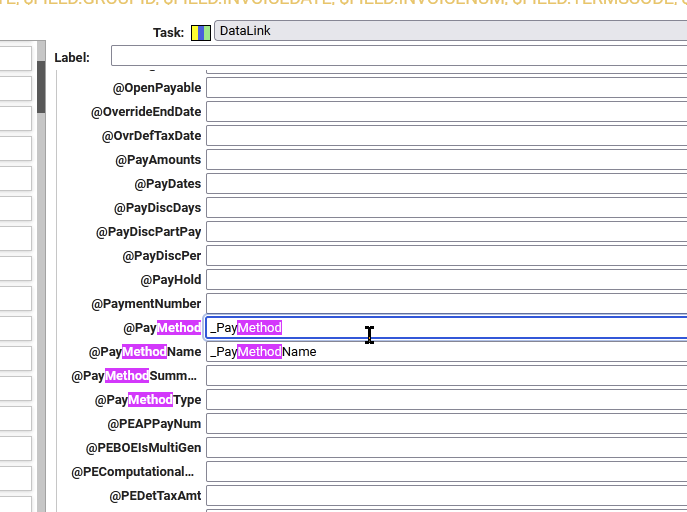Screen dimensions: 687x512
Task: Click the DataLink task icon
Action: [201, 33]
